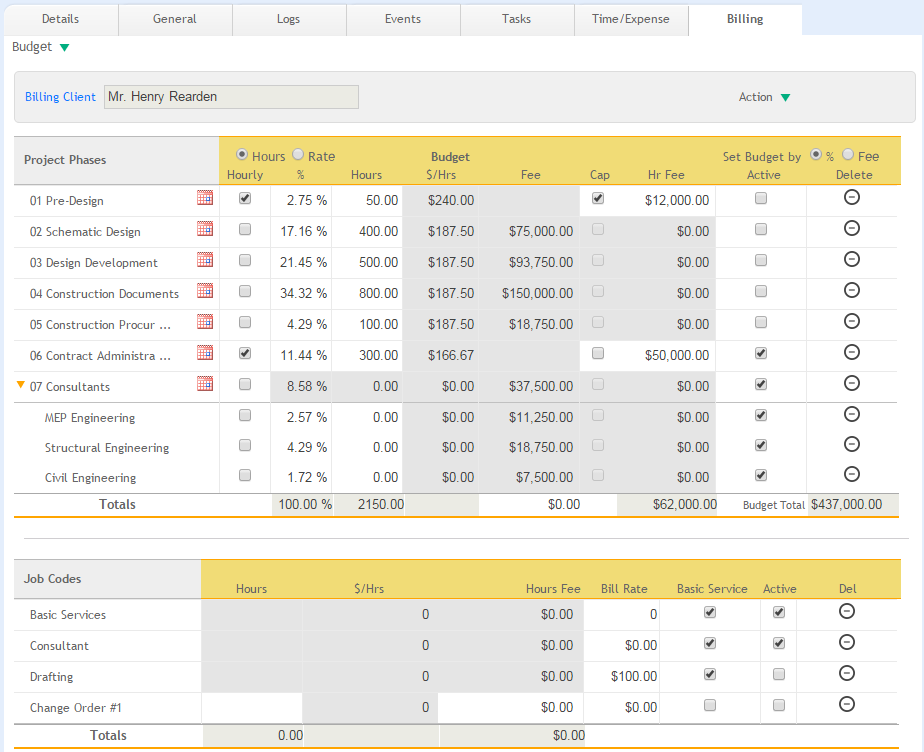The width and height of the screenshot is (924, 752).
Task: Click the MEP Engineering row label
Action: click(90, 418)
